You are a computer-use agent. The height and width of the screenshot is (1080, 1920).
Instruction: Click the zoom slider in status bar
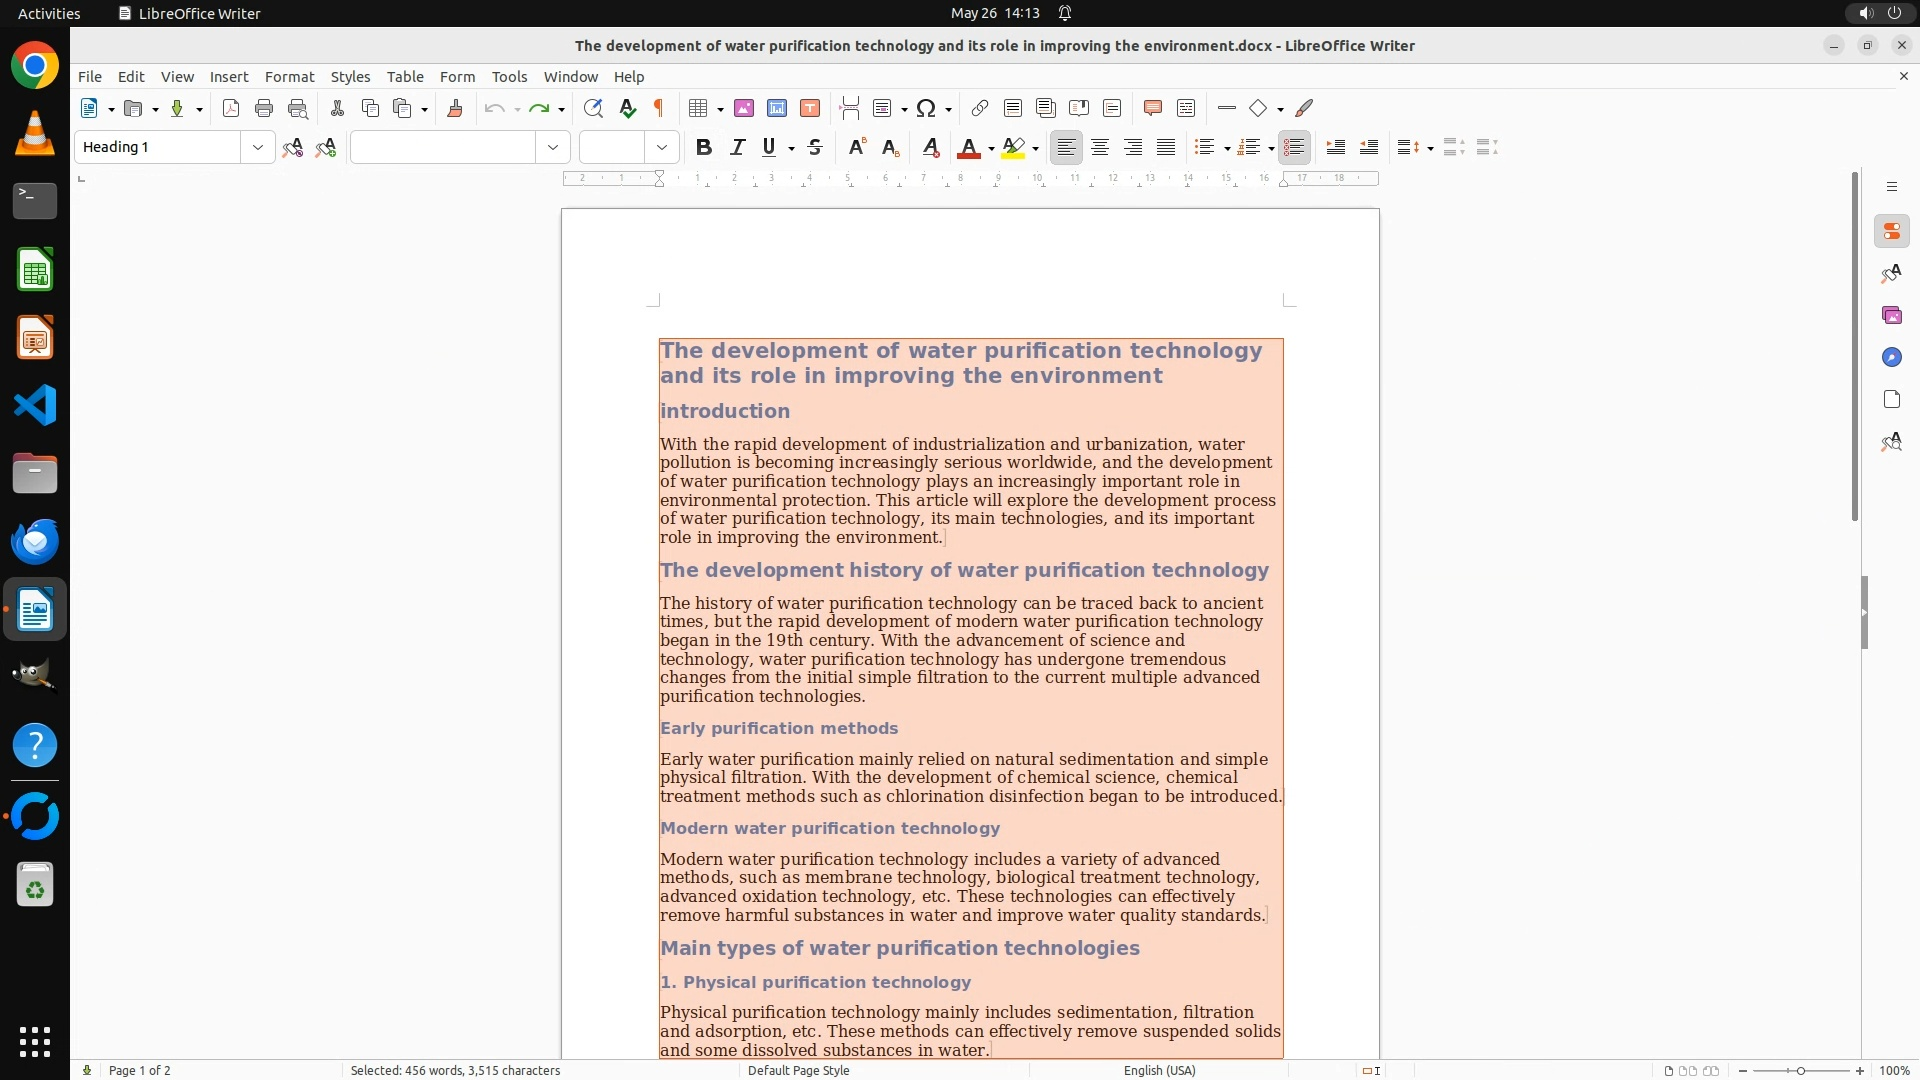click(x=1801, y=1071)
